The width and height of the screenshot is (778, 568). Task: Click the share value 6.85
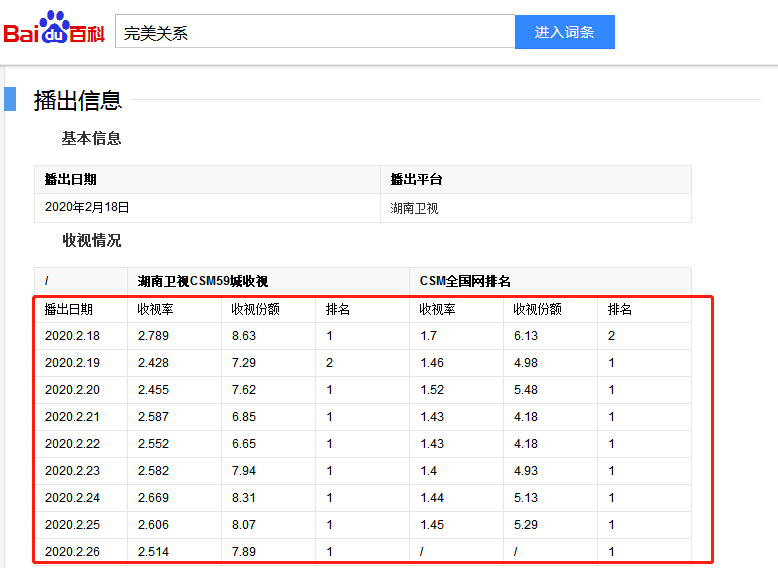244,417
